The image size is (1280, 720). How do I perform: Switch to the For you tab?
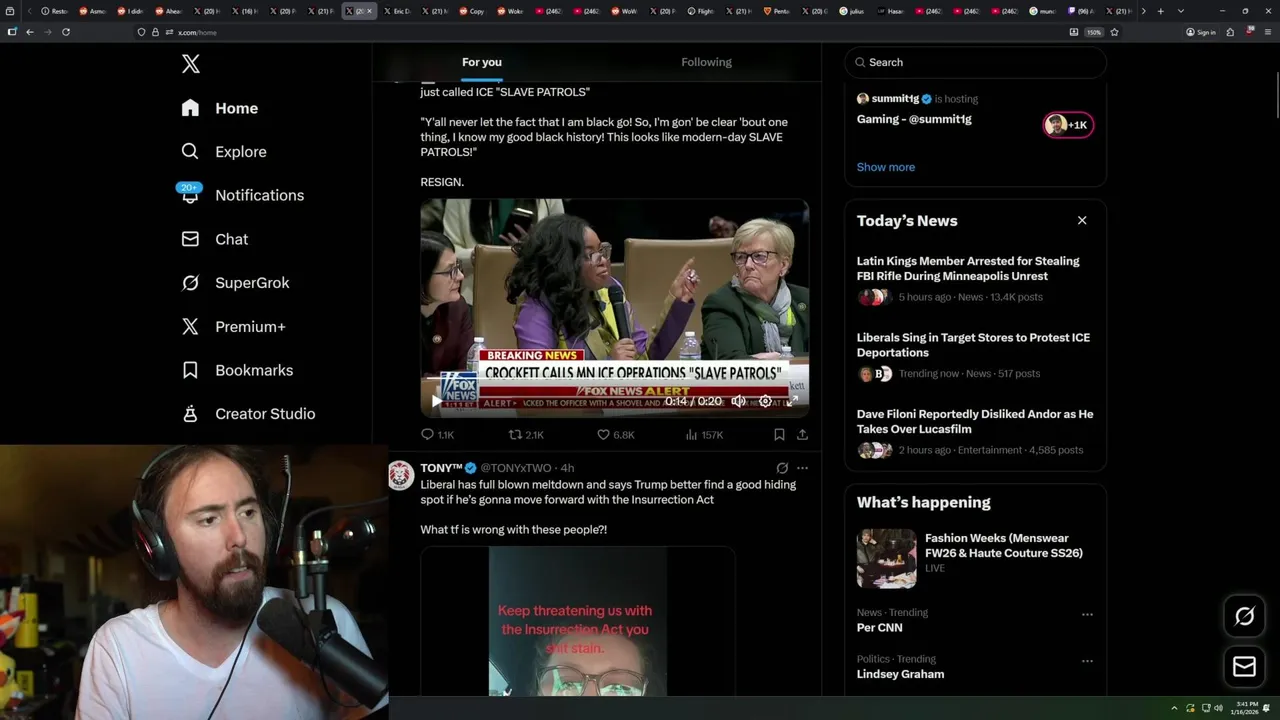pyautogui.click(x=482, y=62)
